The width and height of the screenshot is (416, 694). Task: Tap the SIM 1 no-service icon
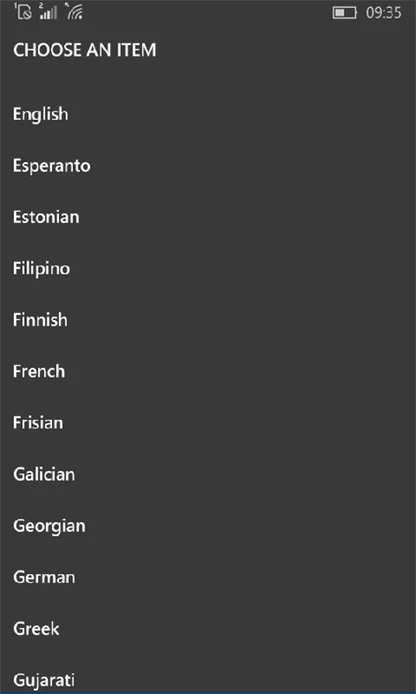[x=23, y=12]
